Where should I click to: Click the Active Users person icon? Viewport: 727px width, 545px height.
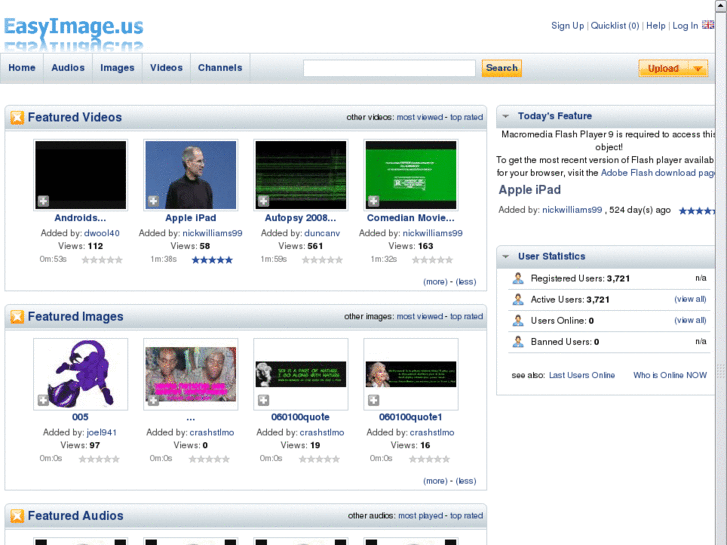pyautogui.click(x=518, y=299)
